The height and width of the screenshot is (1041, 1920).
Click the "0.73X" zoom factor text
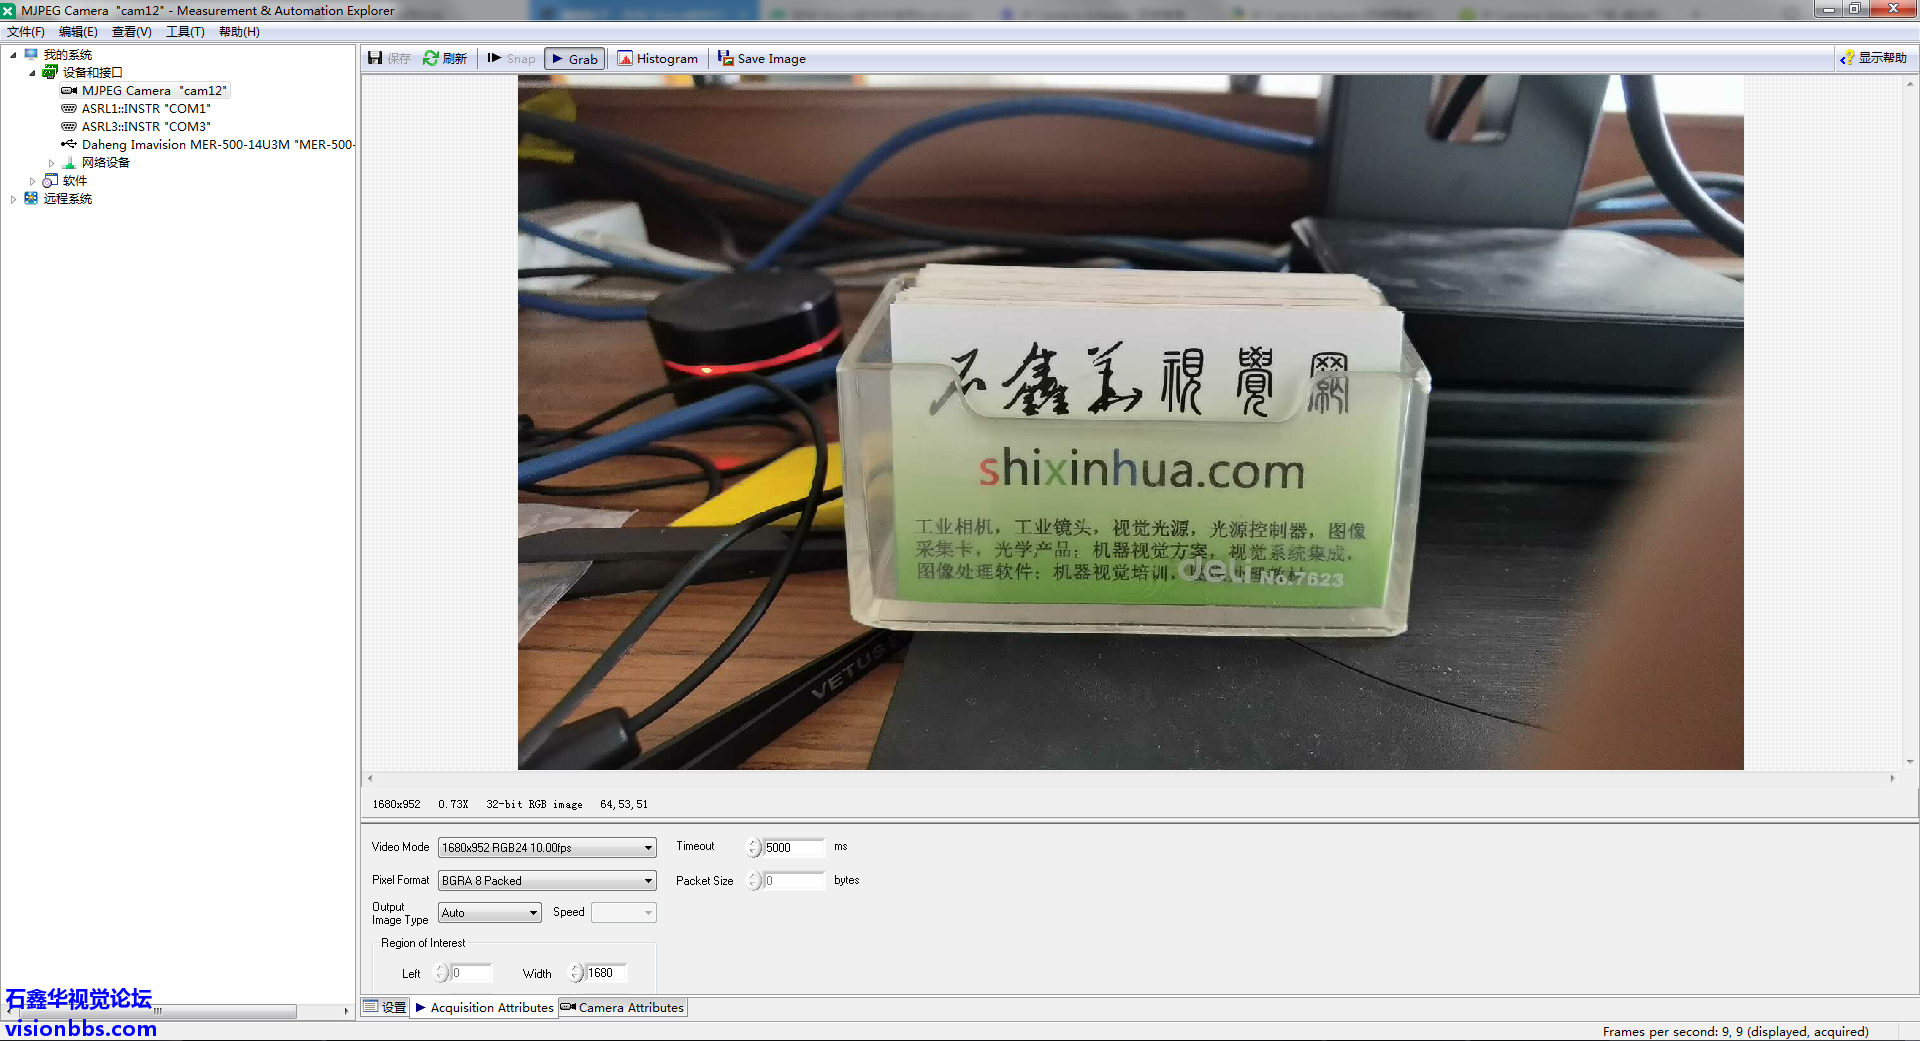(x=453, y=804)
